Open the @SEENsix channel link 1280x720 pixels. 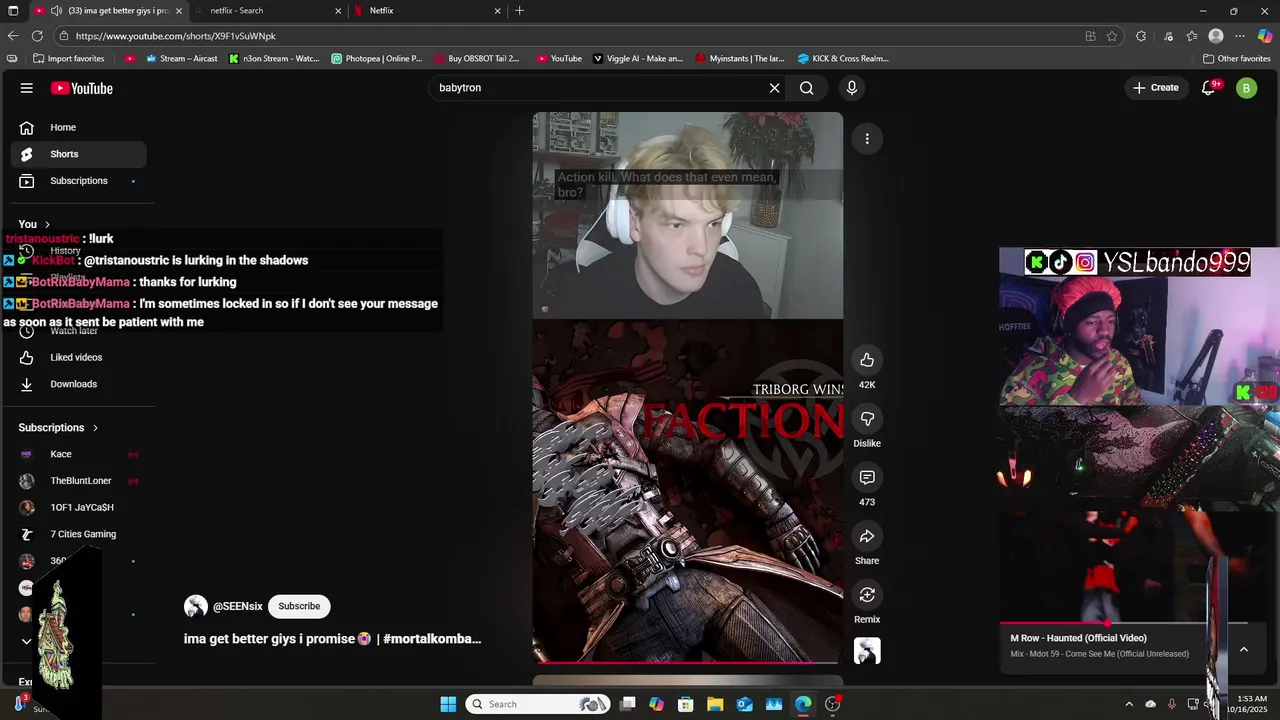pos(238,606)
